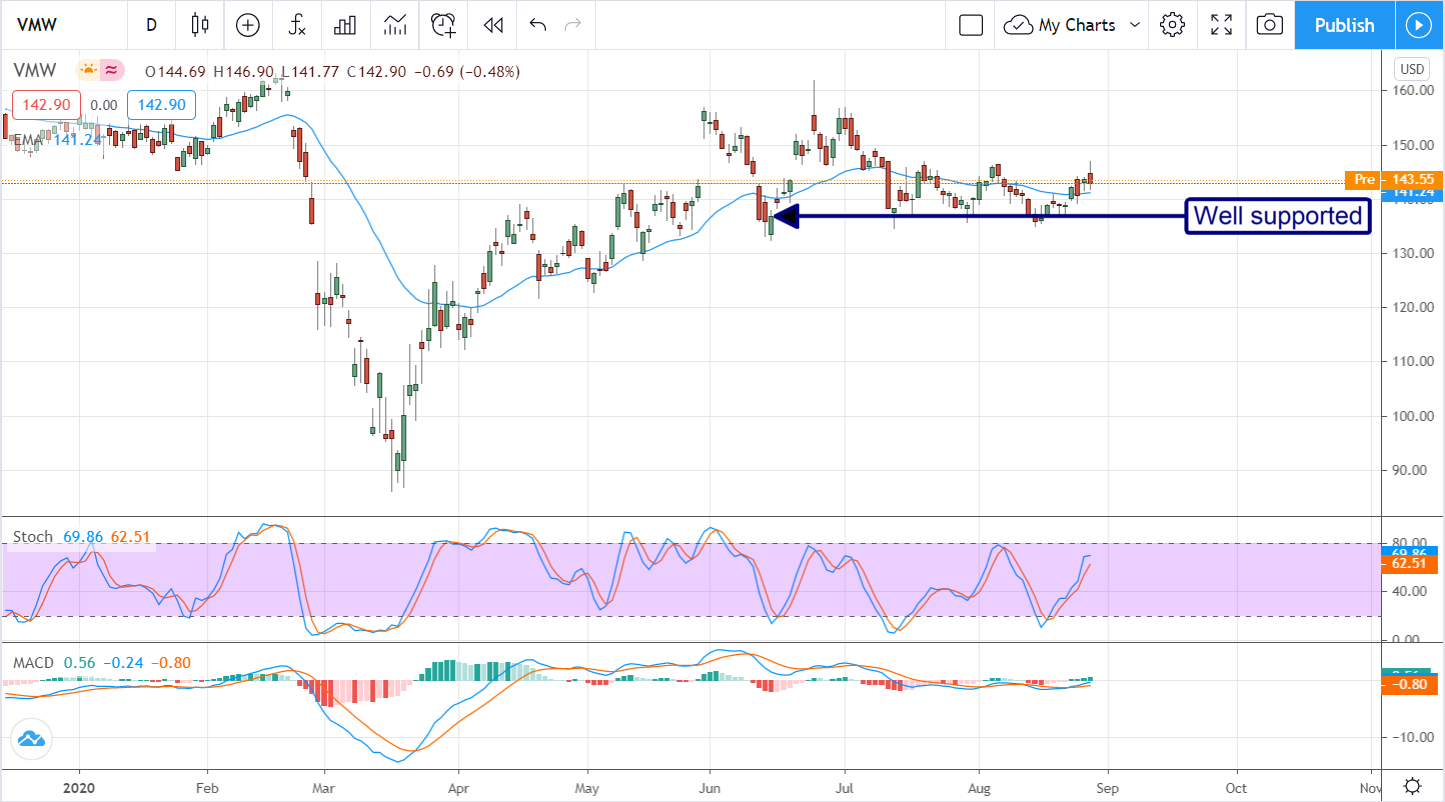This screenshot has width=1445, height=802.
Task: Click the Compare or add symbol icon
Action: pyautogui.click(x=247, y=25)
